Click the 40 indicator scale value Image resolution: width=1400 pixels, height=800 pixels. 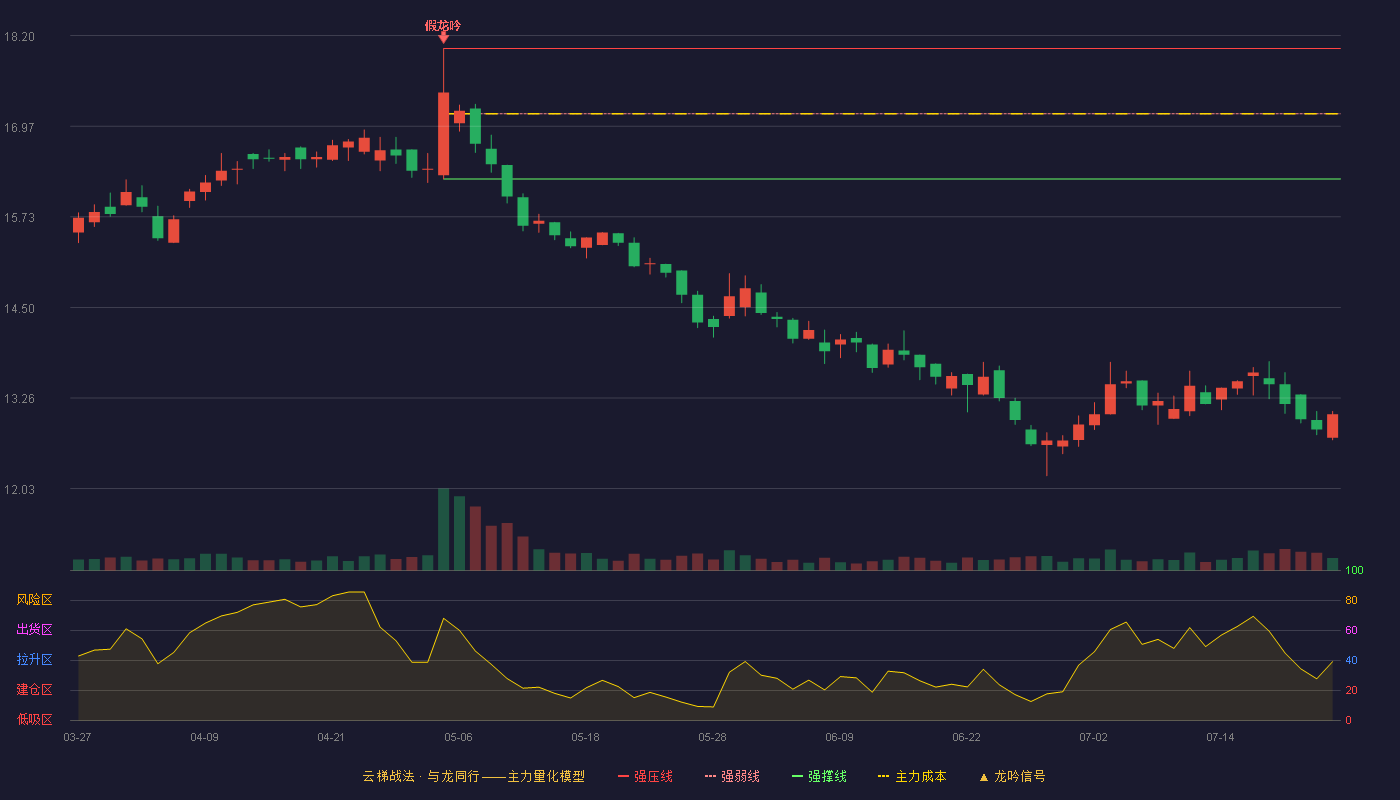(1351, 660)
